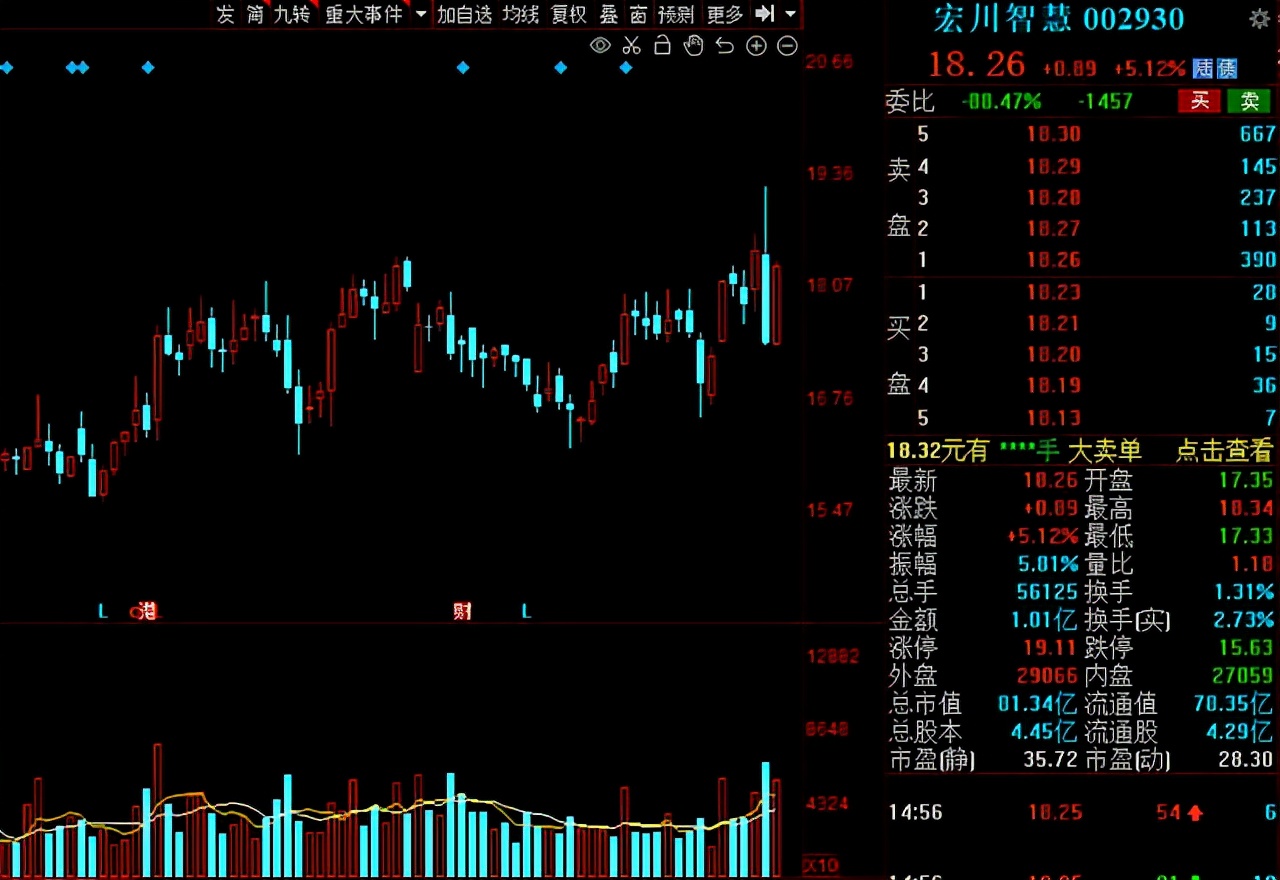Click the jump-to-latest arrow icon
The width and height of the screenshot is (1280, 880).
(767, 14)
